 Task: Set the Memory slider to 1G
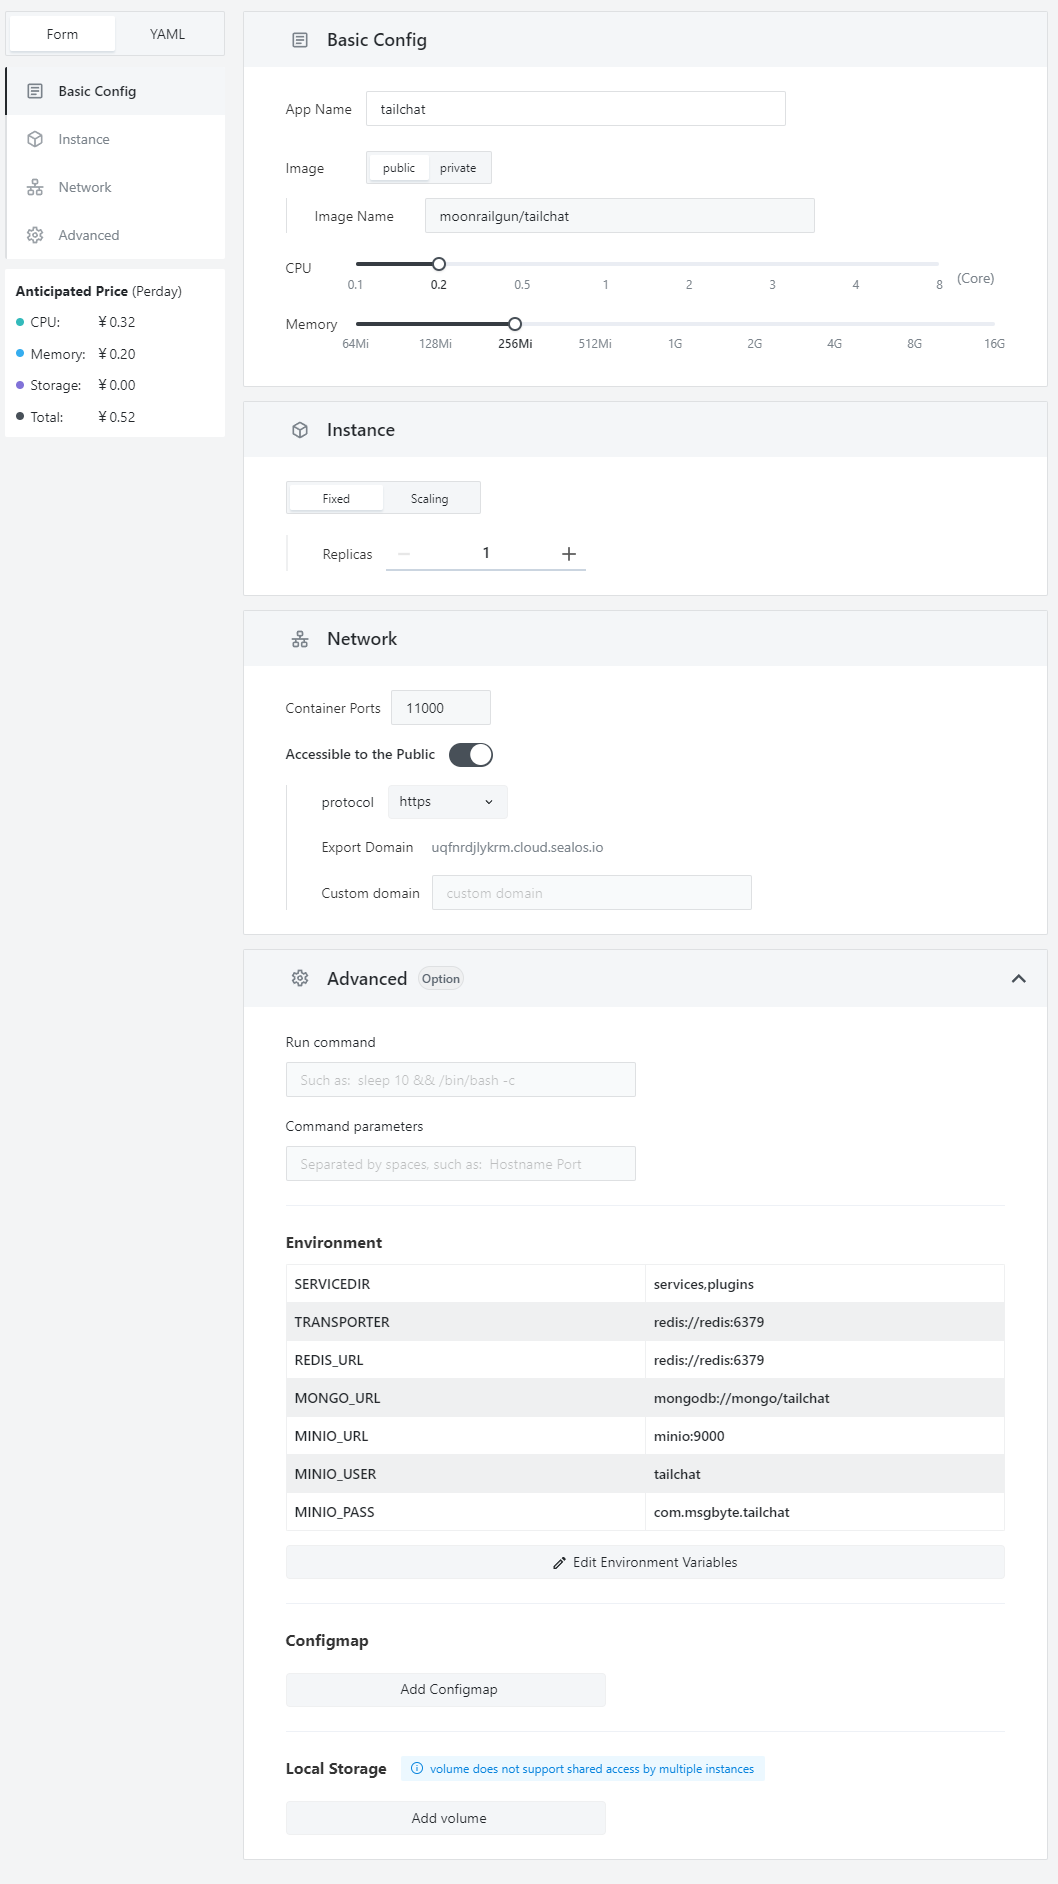675,324
